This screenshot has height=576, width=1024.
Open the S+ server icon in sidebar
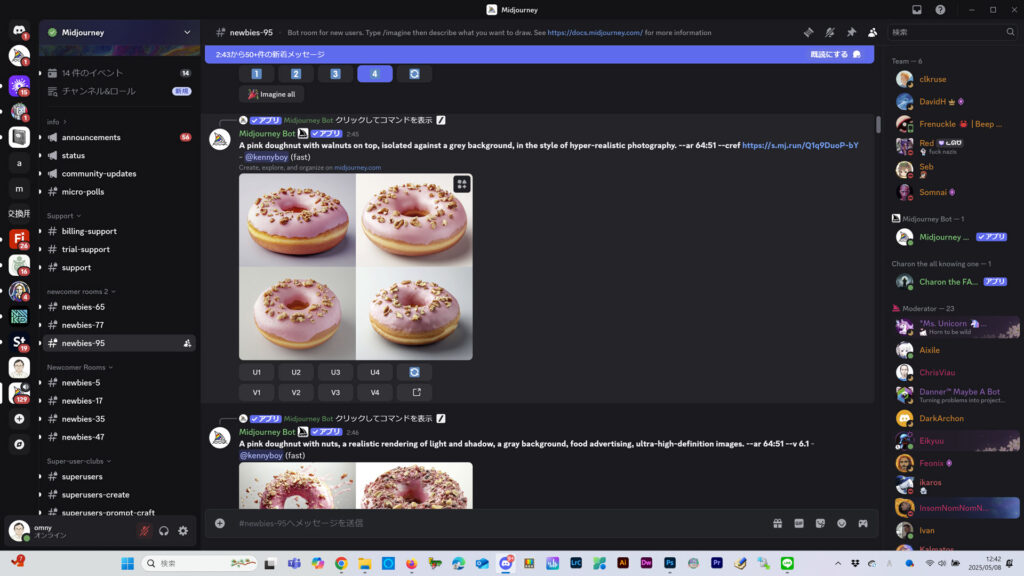19,342
